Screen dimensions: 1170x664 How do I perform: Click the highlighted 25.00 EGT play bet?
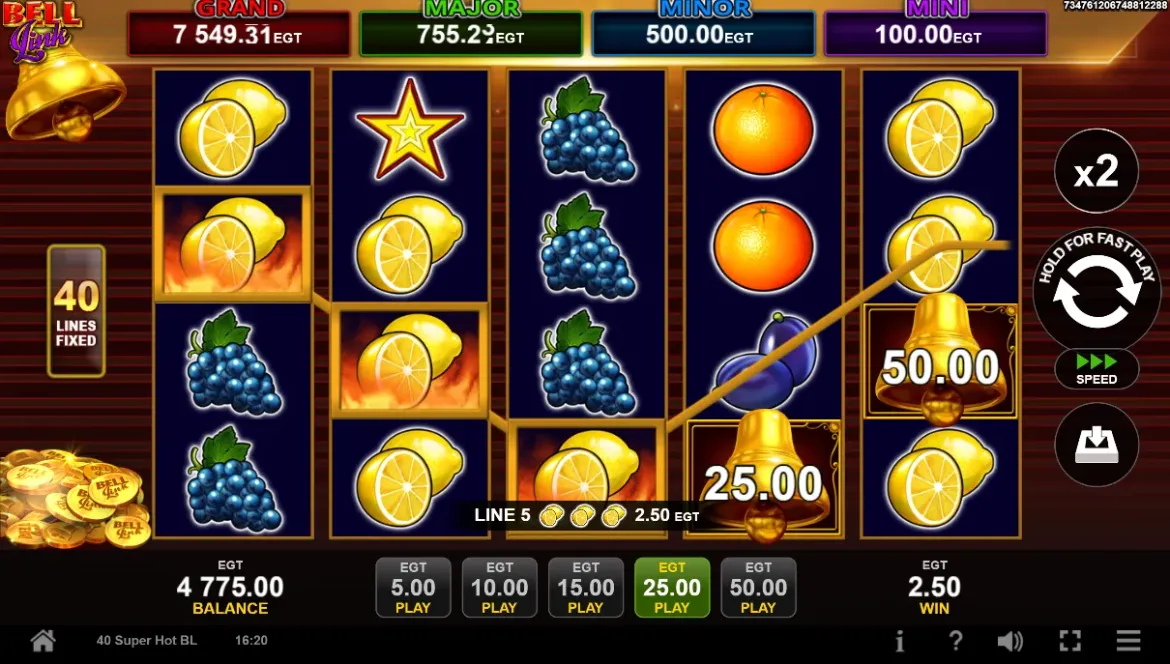pyautogui.click(x=672, y=587)
